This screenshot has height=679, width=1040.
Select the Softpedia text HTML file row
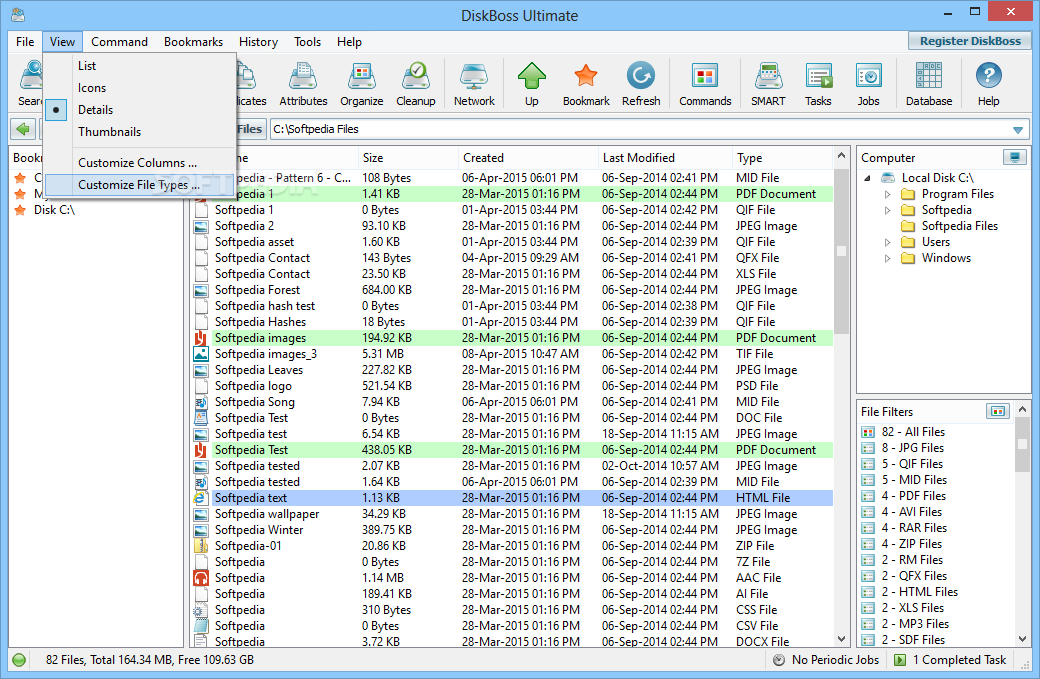click(512, 498)
